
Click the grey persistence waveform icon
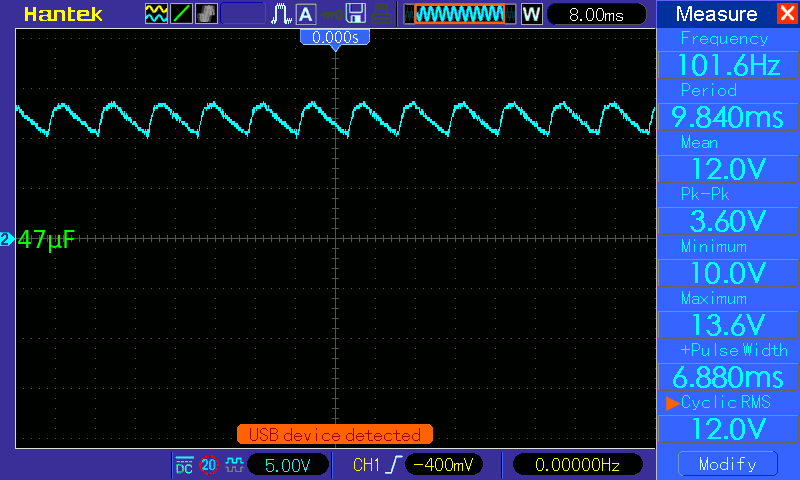point(206,14)
